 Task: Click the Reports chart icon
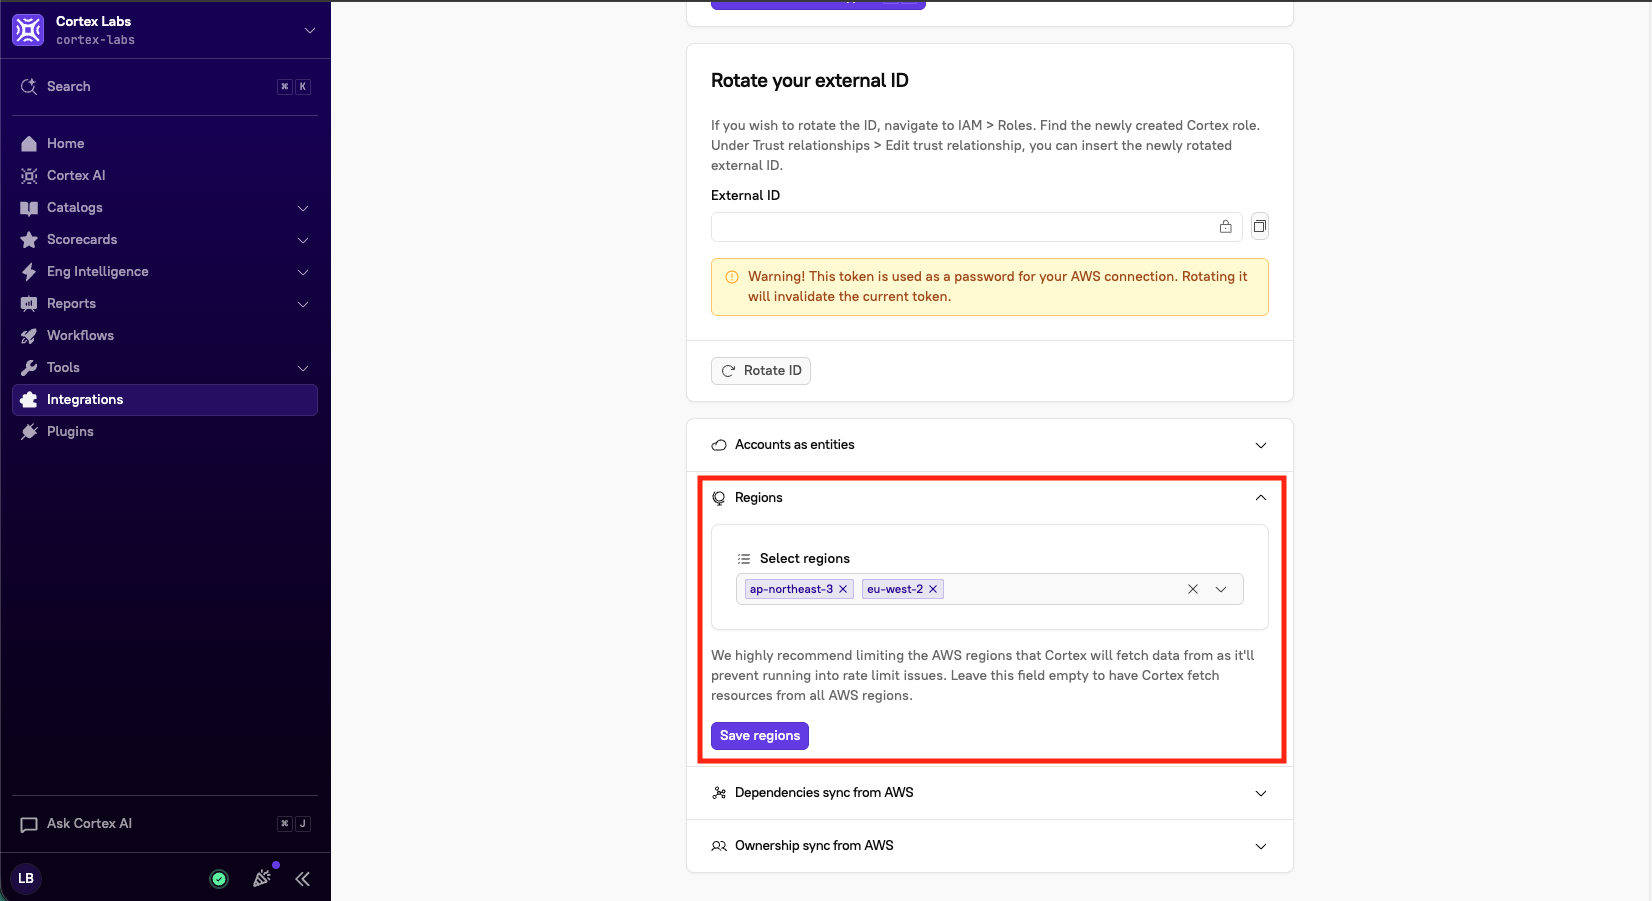(x=29, y=304)
